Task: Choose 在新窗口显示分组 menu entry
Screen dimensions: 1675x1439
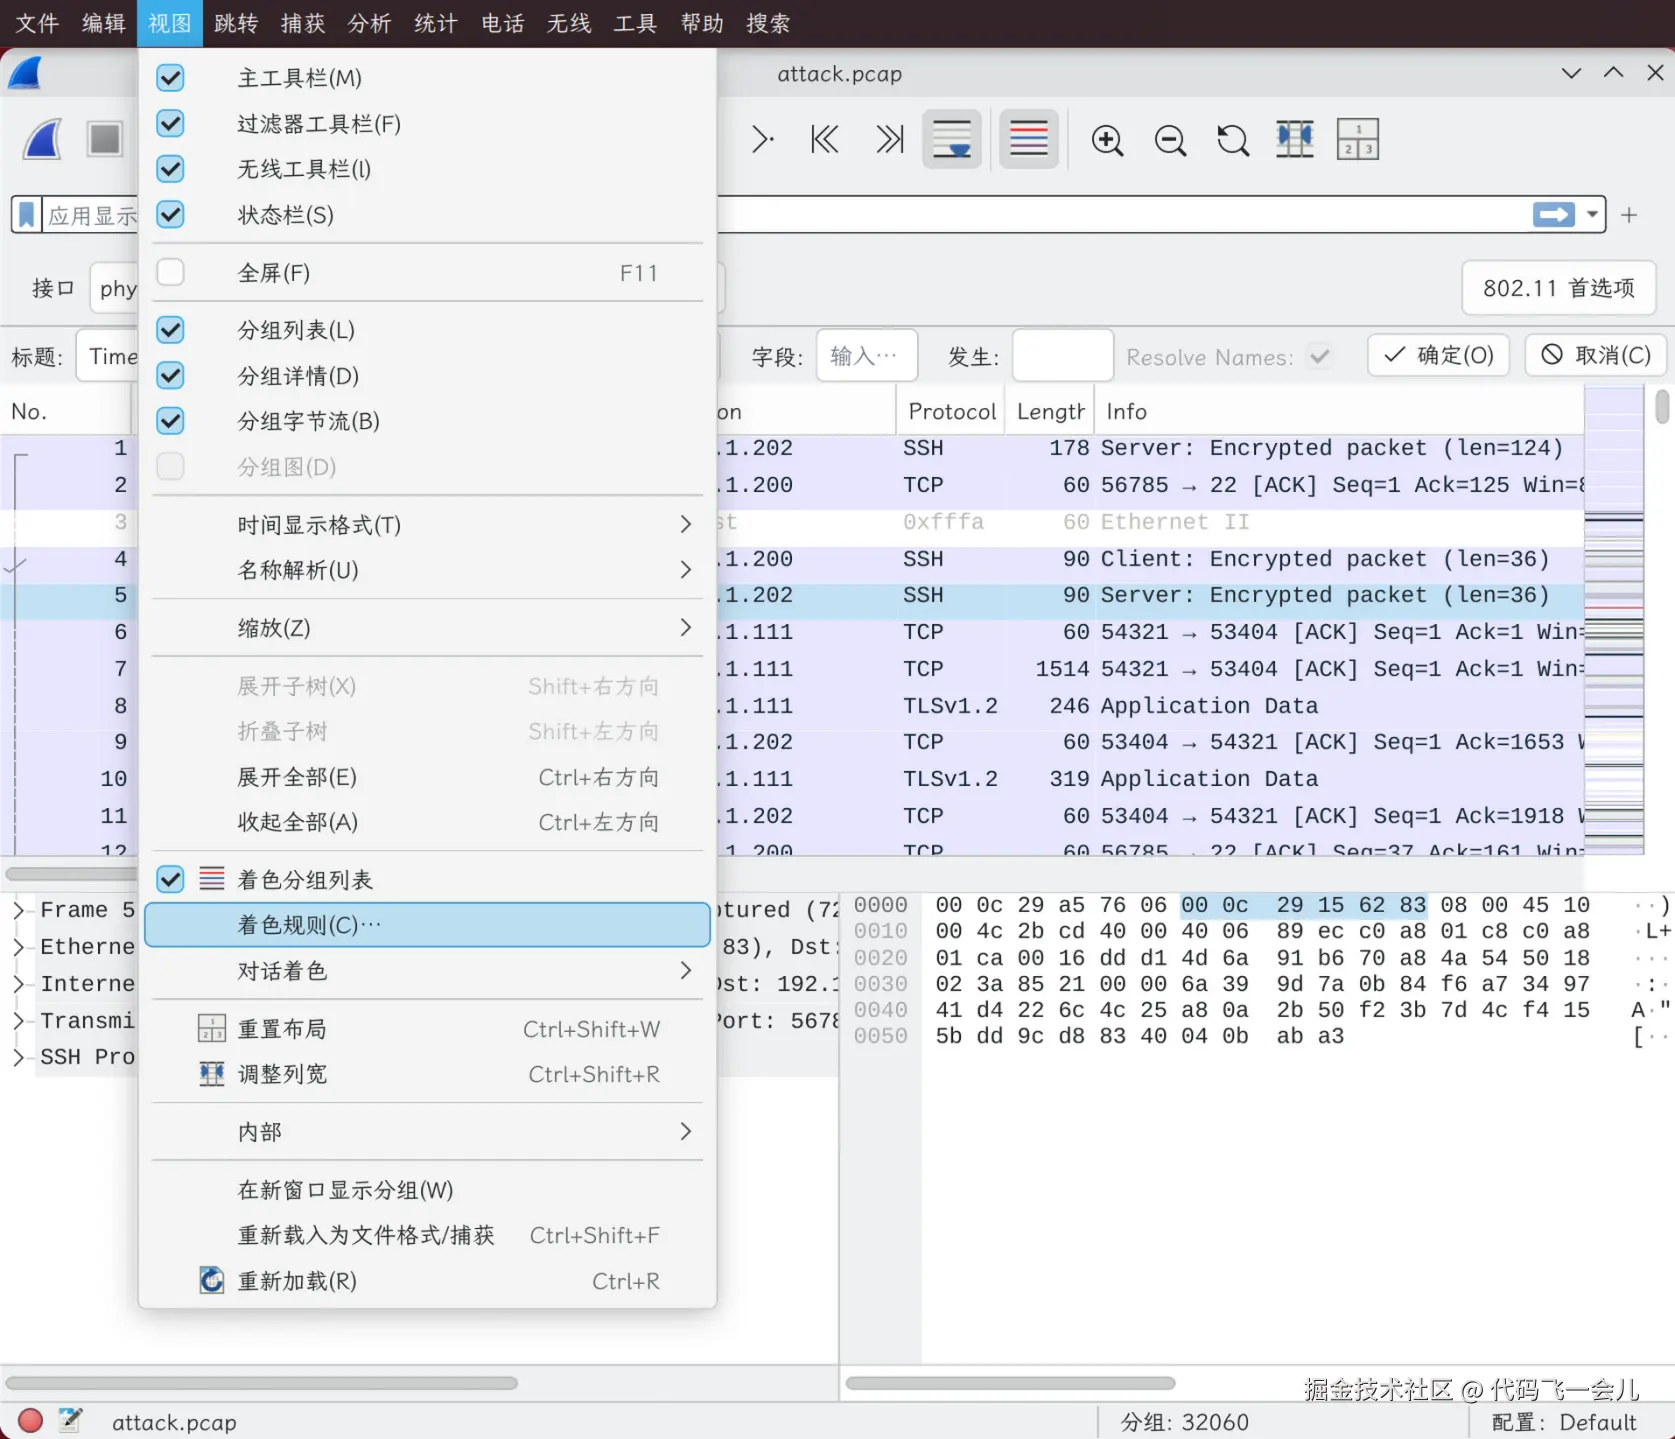Action: click(x=427, y=1190)
